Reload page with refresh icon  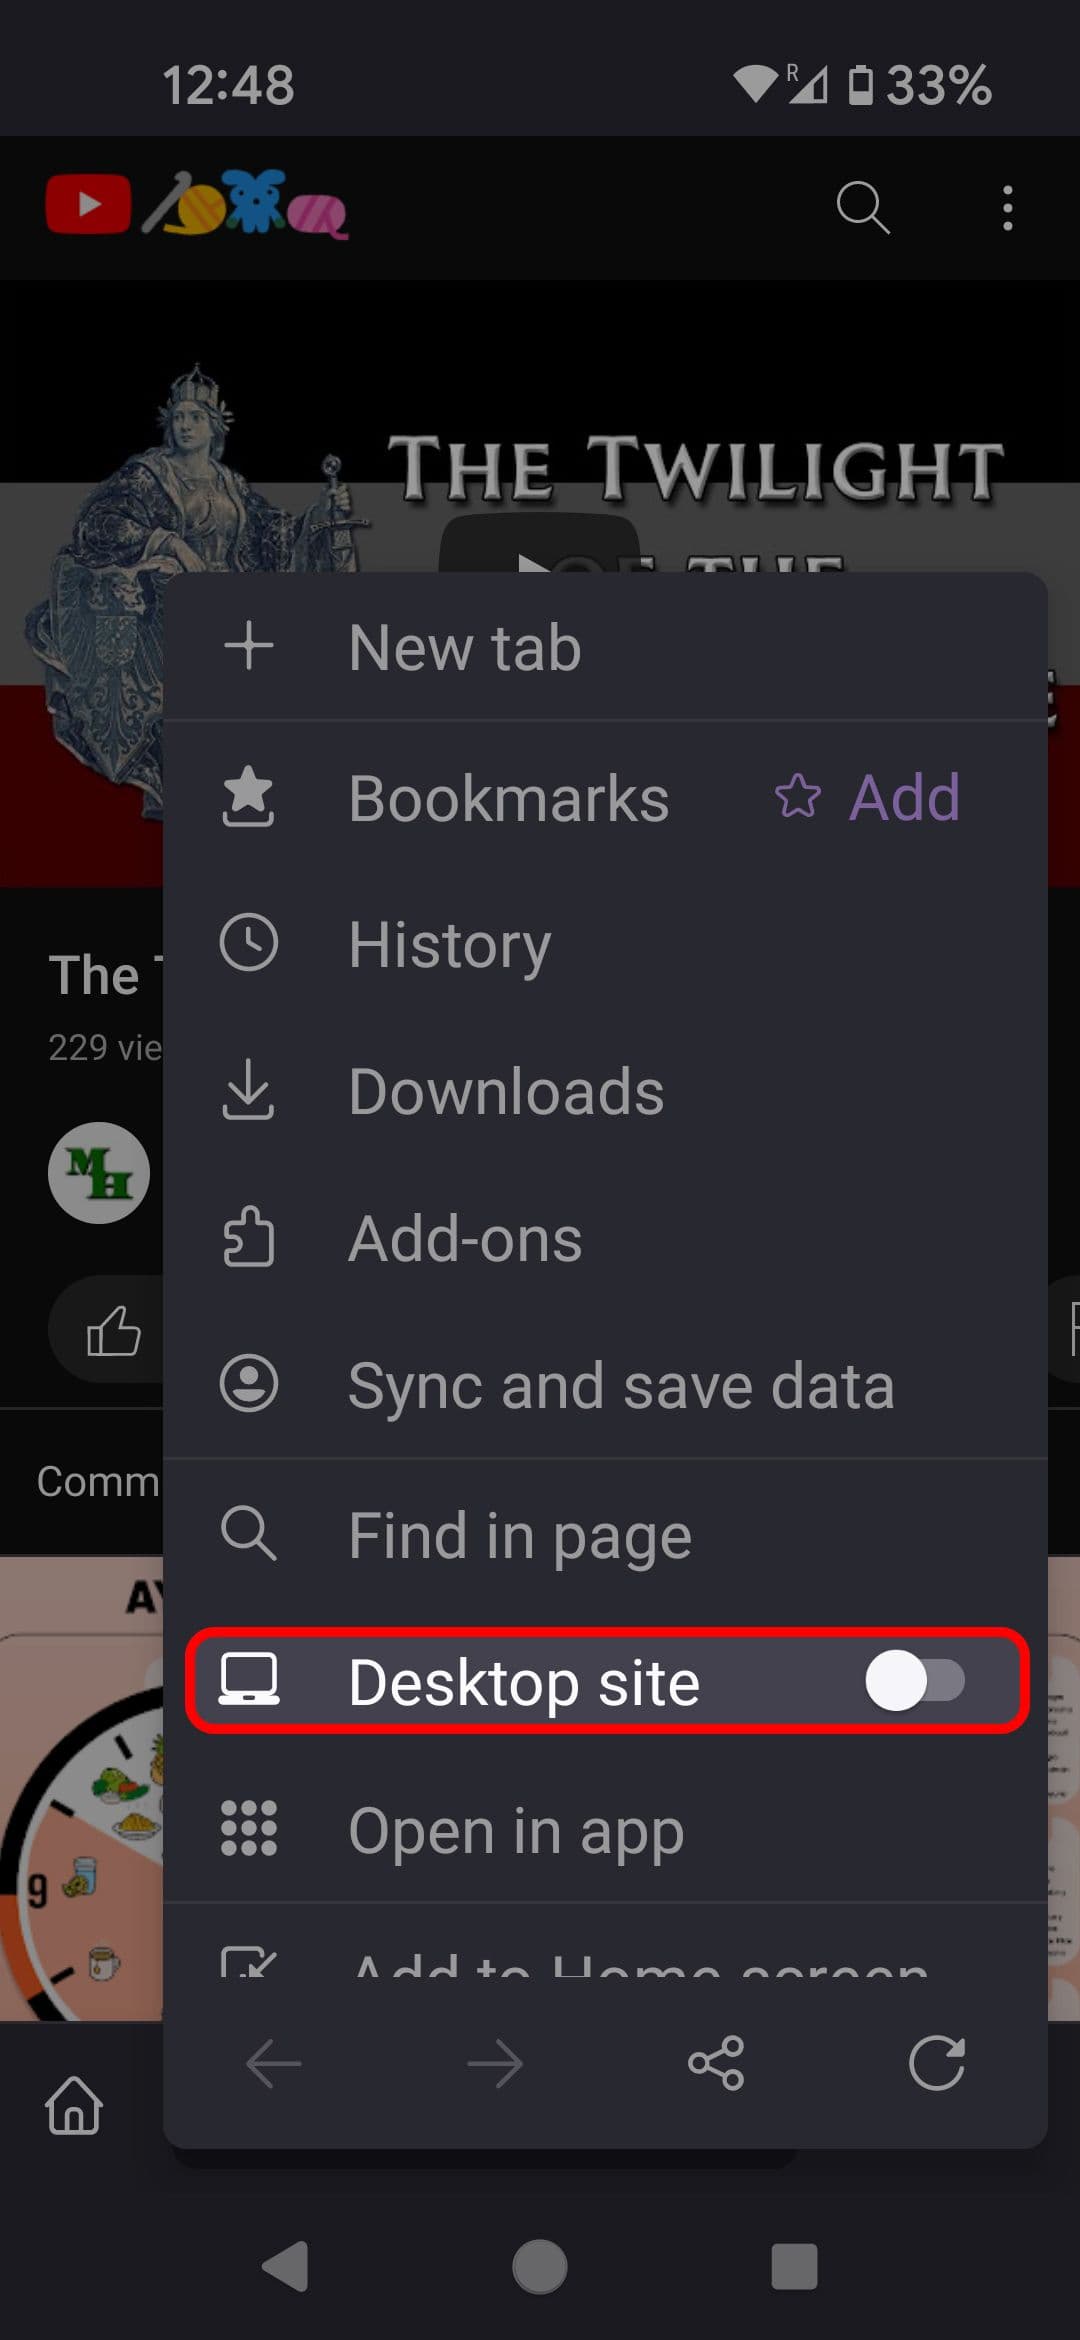937,2062
